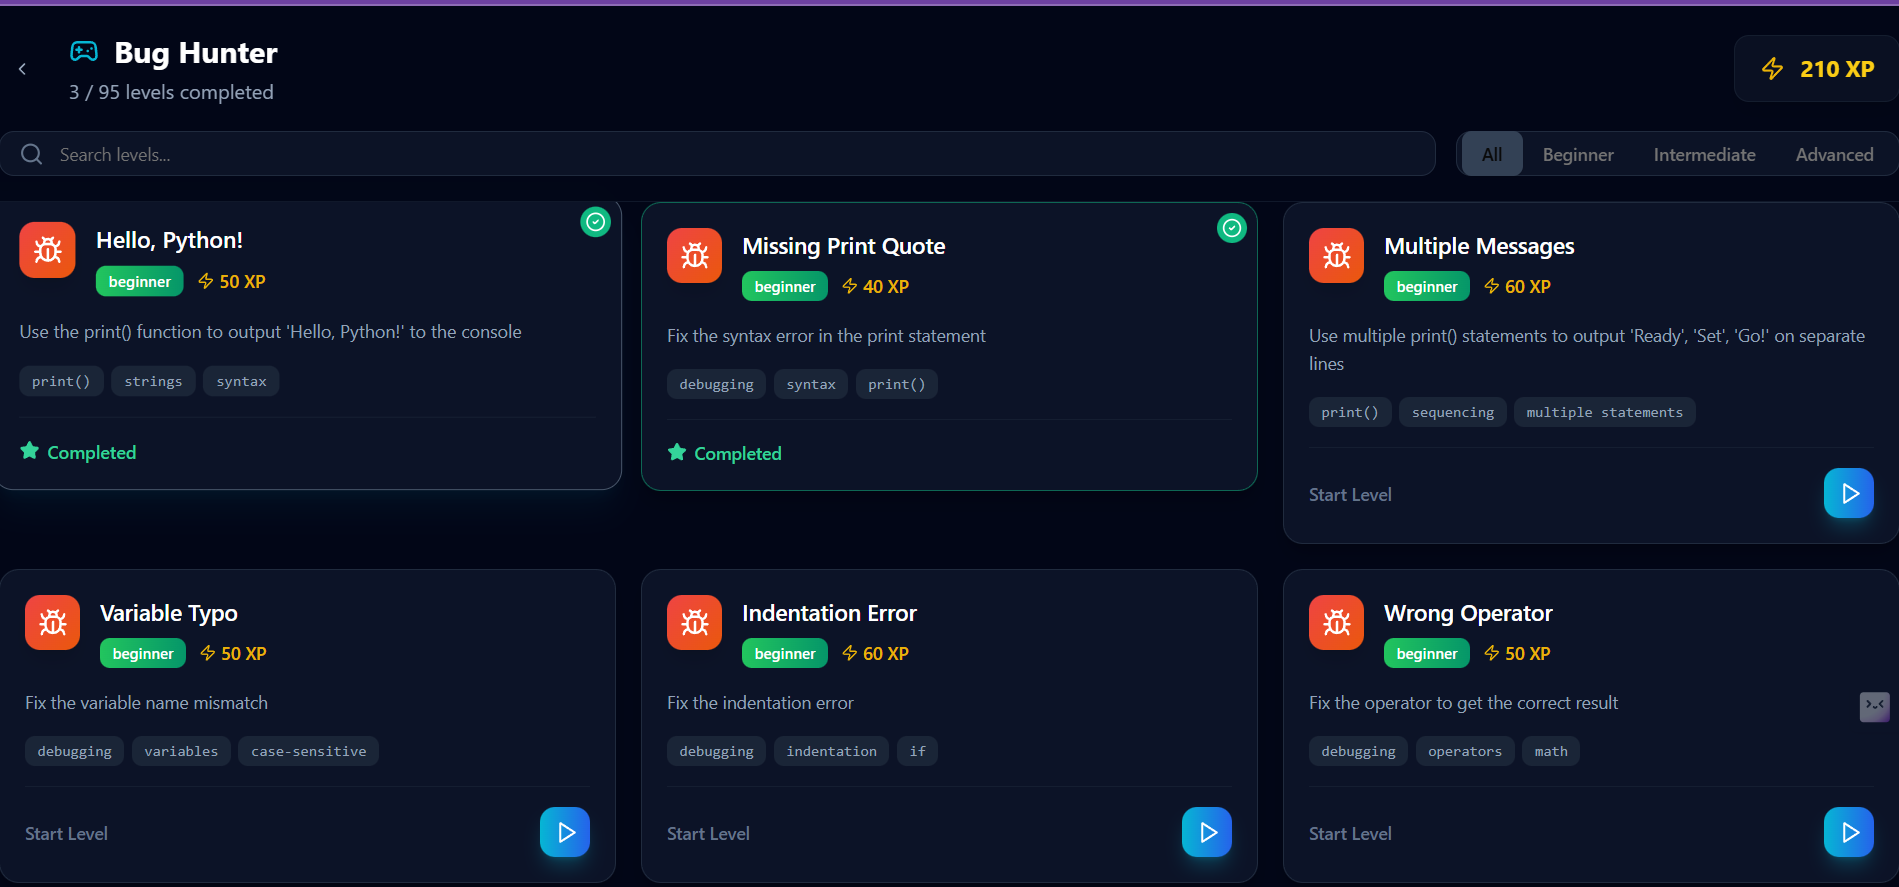The width and height of the screenshot is (1899, 887).
Task: Click Start Level text on Wrong Operator card
Action: click(1350, 834)
